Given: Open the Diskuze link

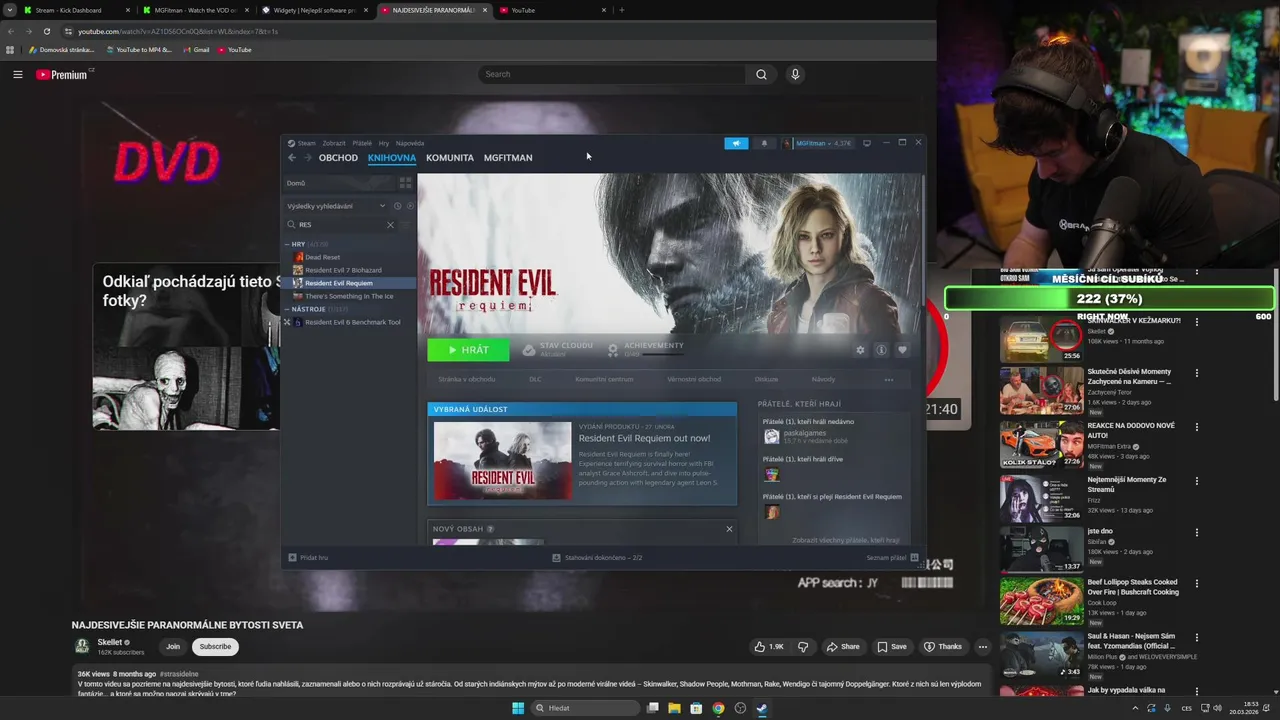Looking at the screenshot, I should click(x=766, y=380).
